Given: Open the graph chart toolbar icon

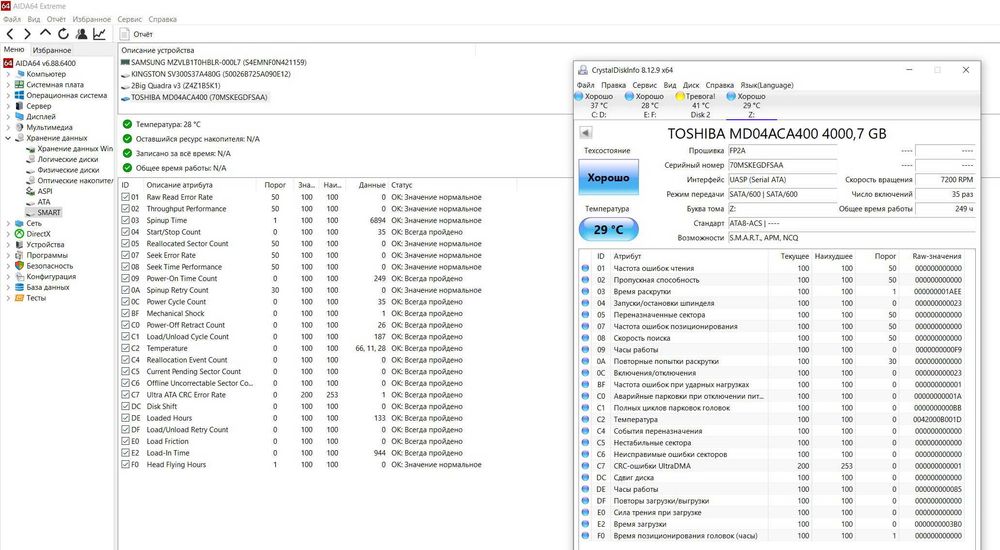Looking at the screenshot, I should [x=99, y=34].
